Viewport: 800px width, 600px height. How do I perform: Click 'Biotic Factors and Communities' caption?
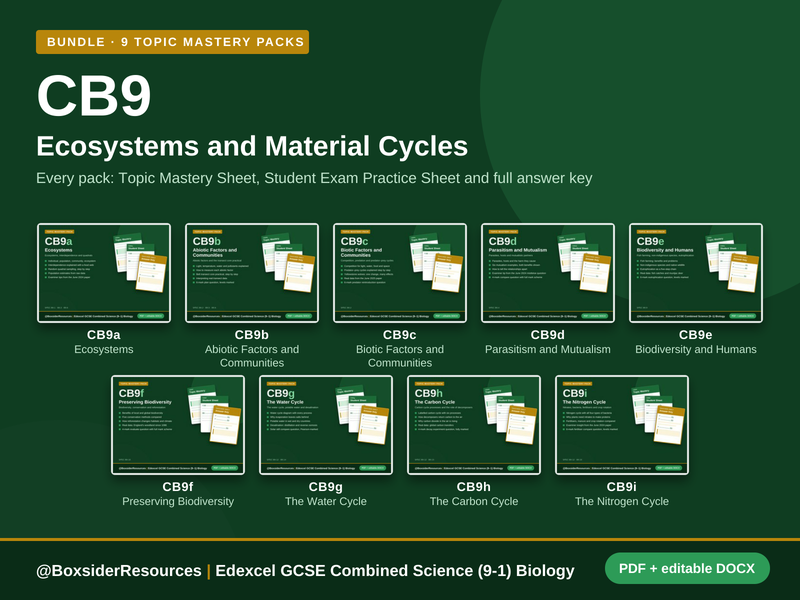pos(400,356)
